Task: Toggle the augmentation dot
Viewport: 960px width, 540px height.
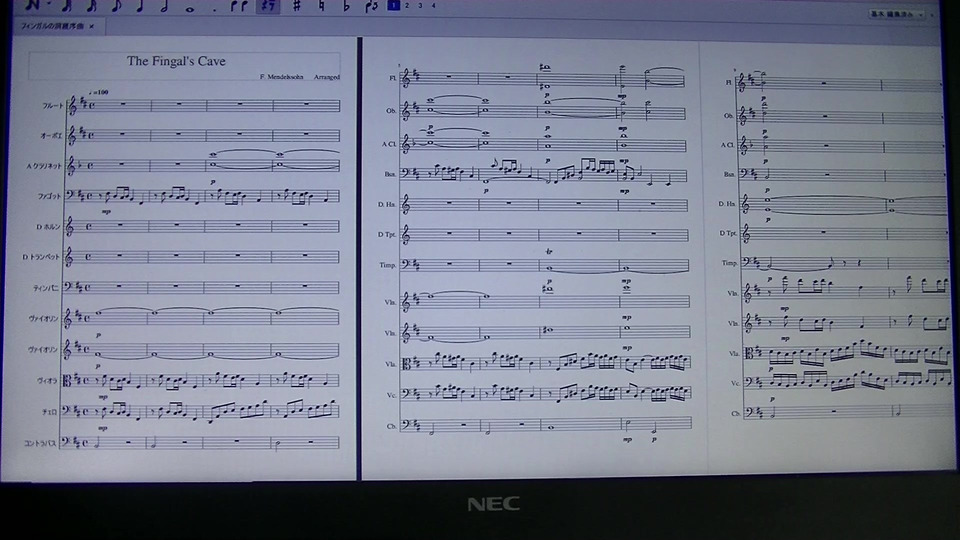Action: (214, 9)
